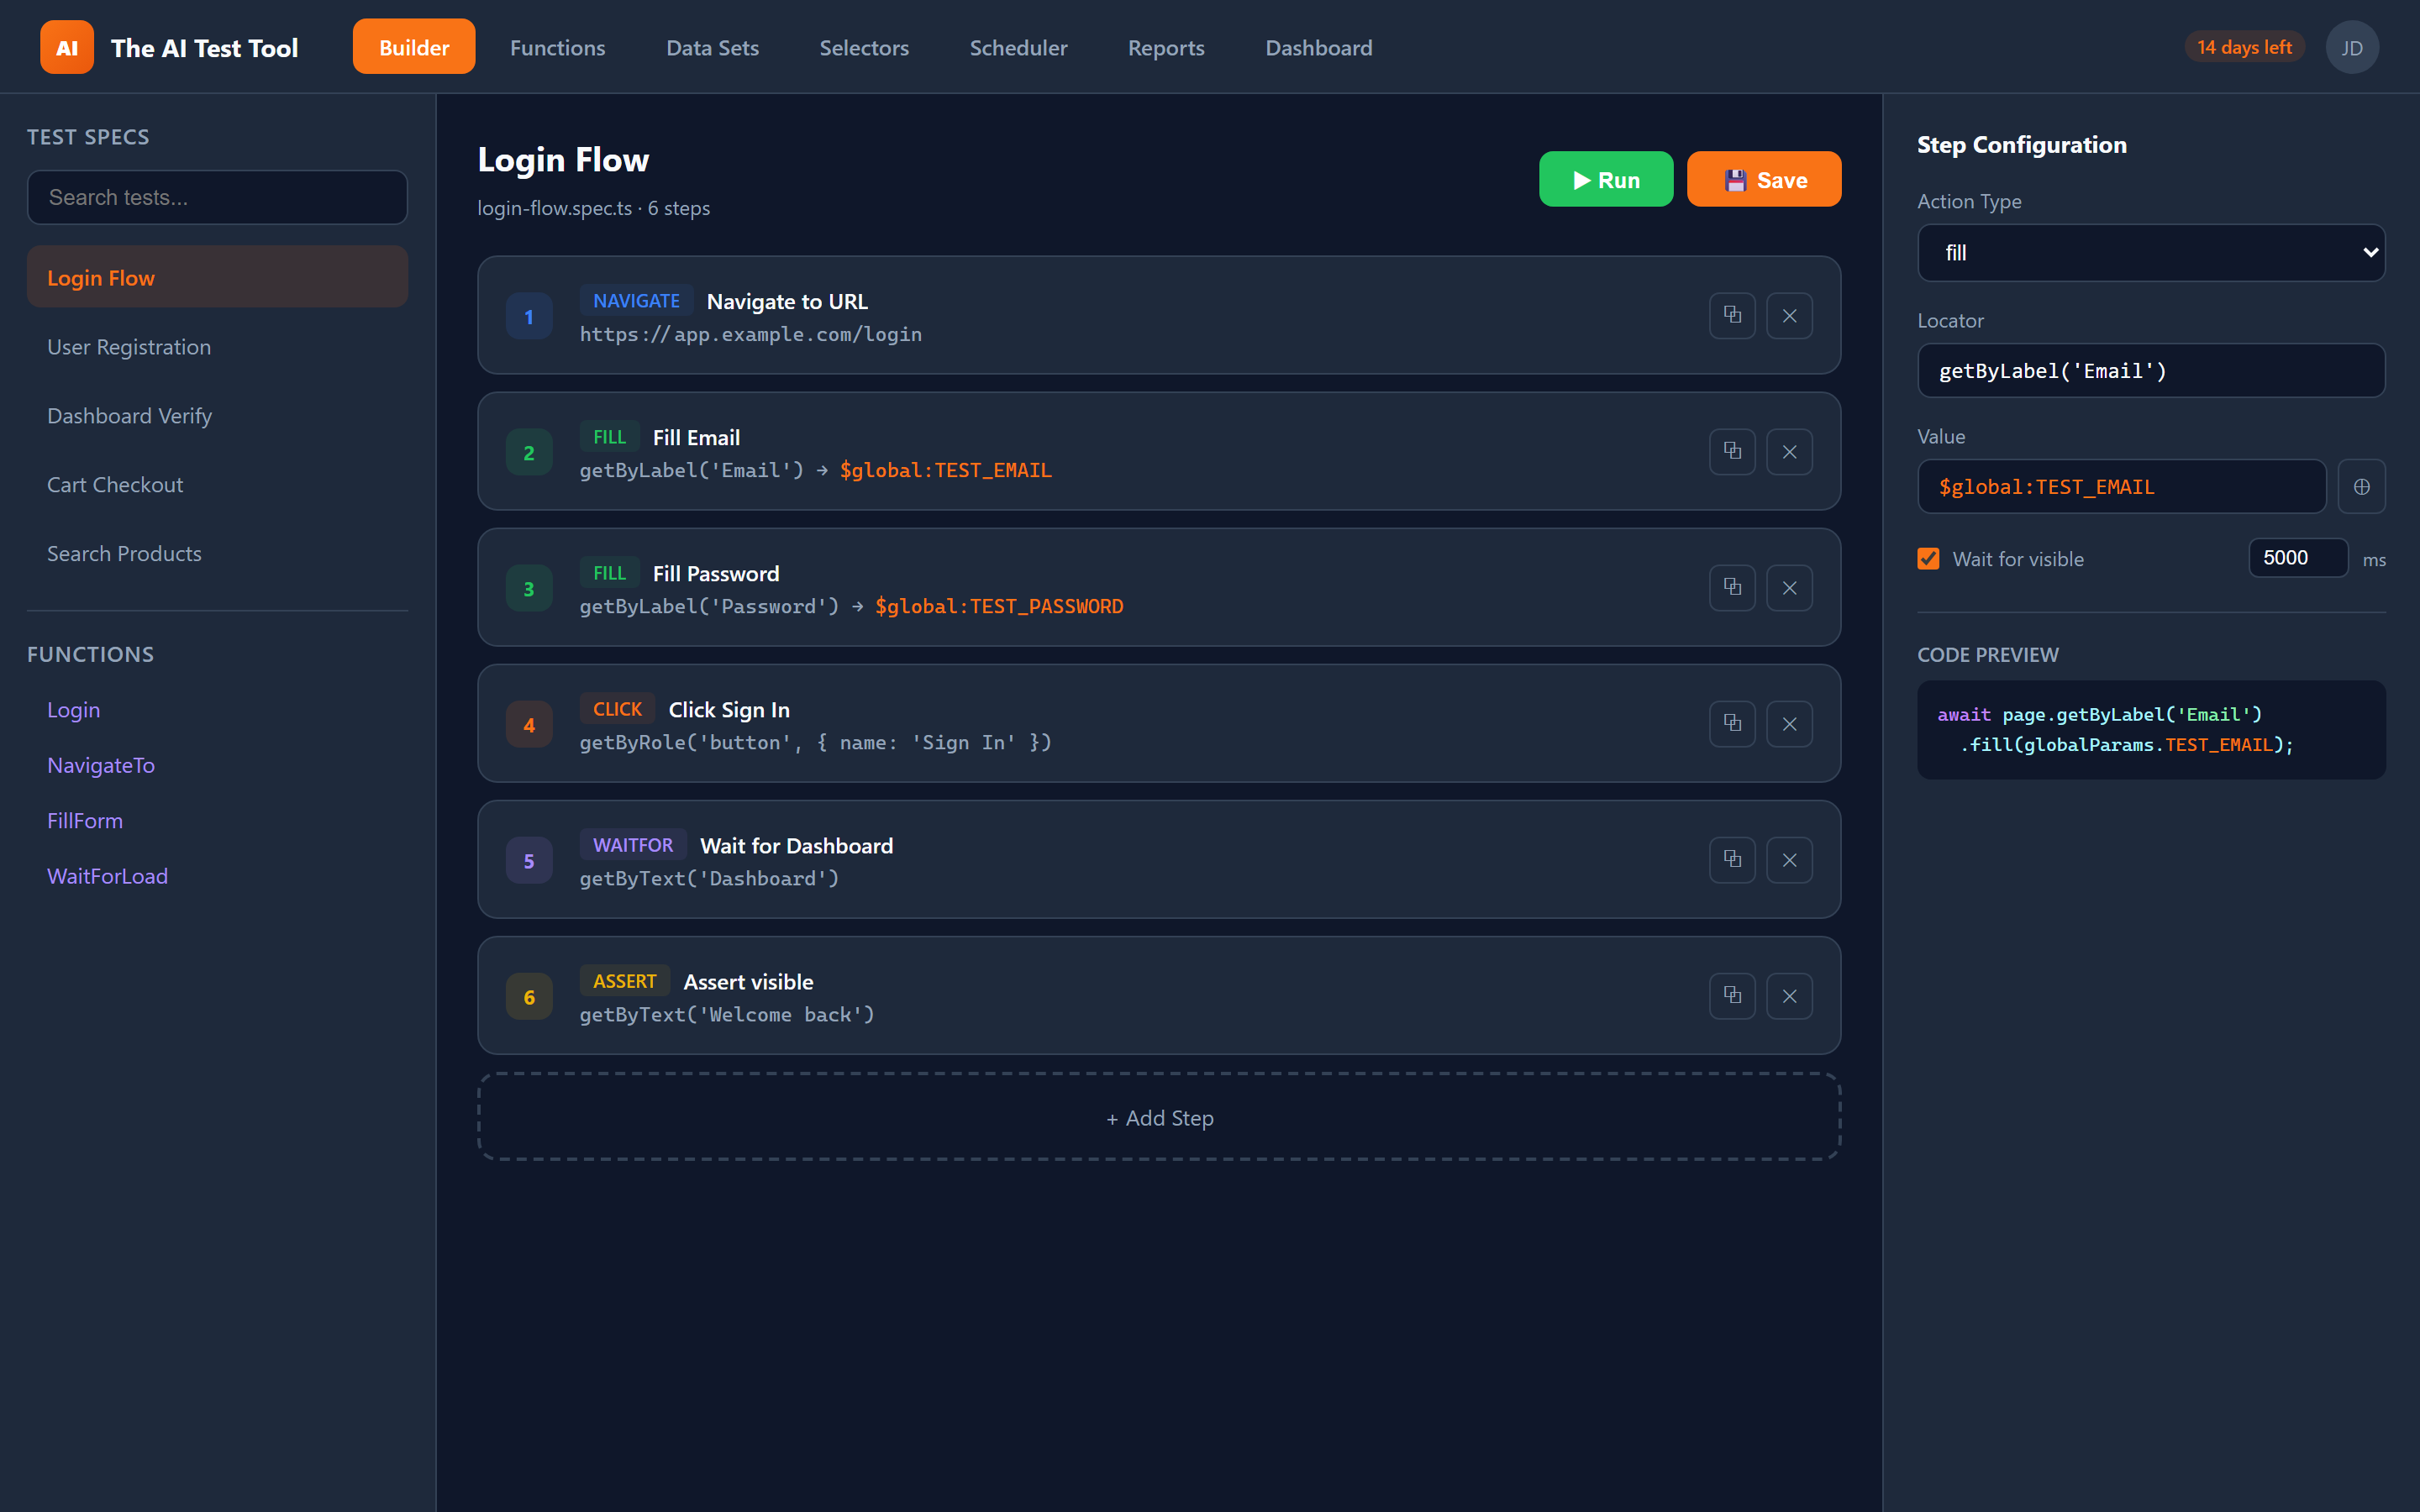Viewport: 2420px width, 1512px height.
Task: Open the Data Sets section
Action: coord(712,47)
